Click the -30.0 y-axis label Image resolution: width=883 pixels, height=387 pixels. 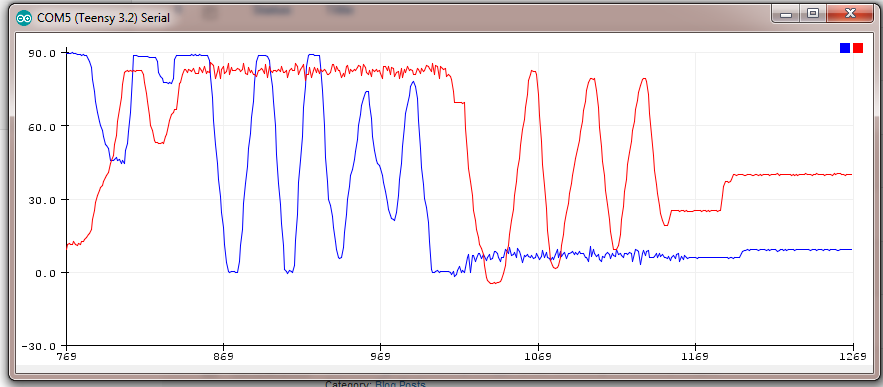38,346
